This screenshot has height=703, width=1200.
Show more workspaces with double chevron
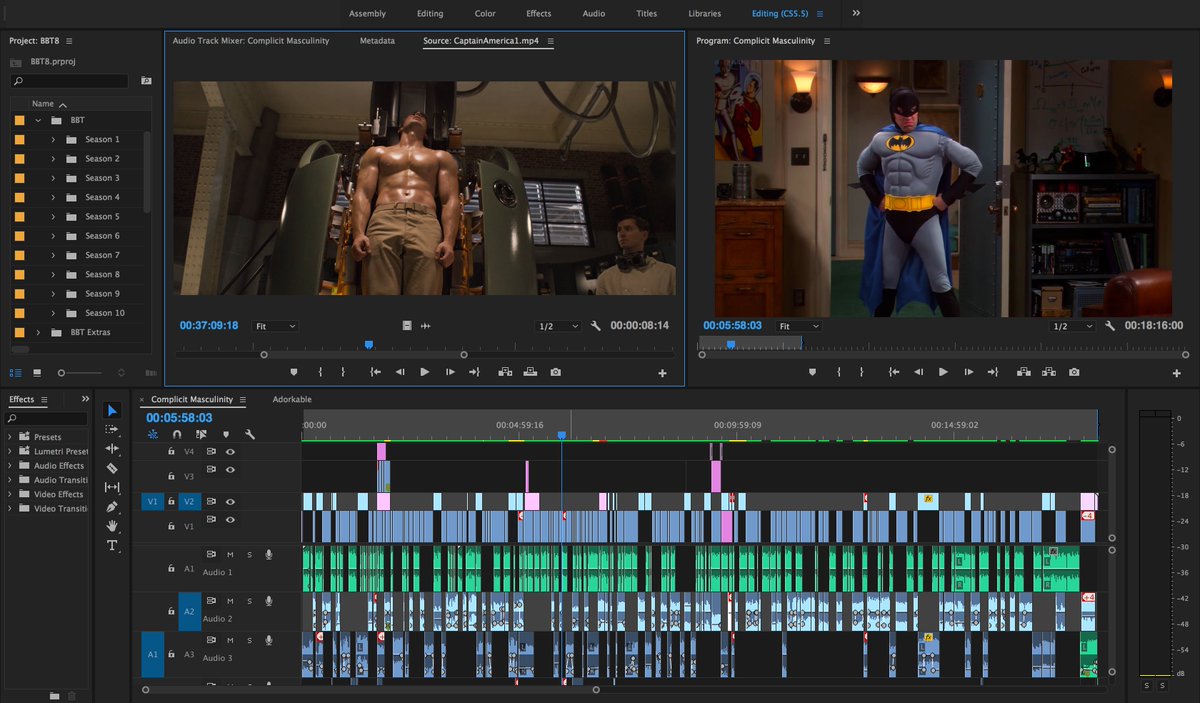click(856, 13)
